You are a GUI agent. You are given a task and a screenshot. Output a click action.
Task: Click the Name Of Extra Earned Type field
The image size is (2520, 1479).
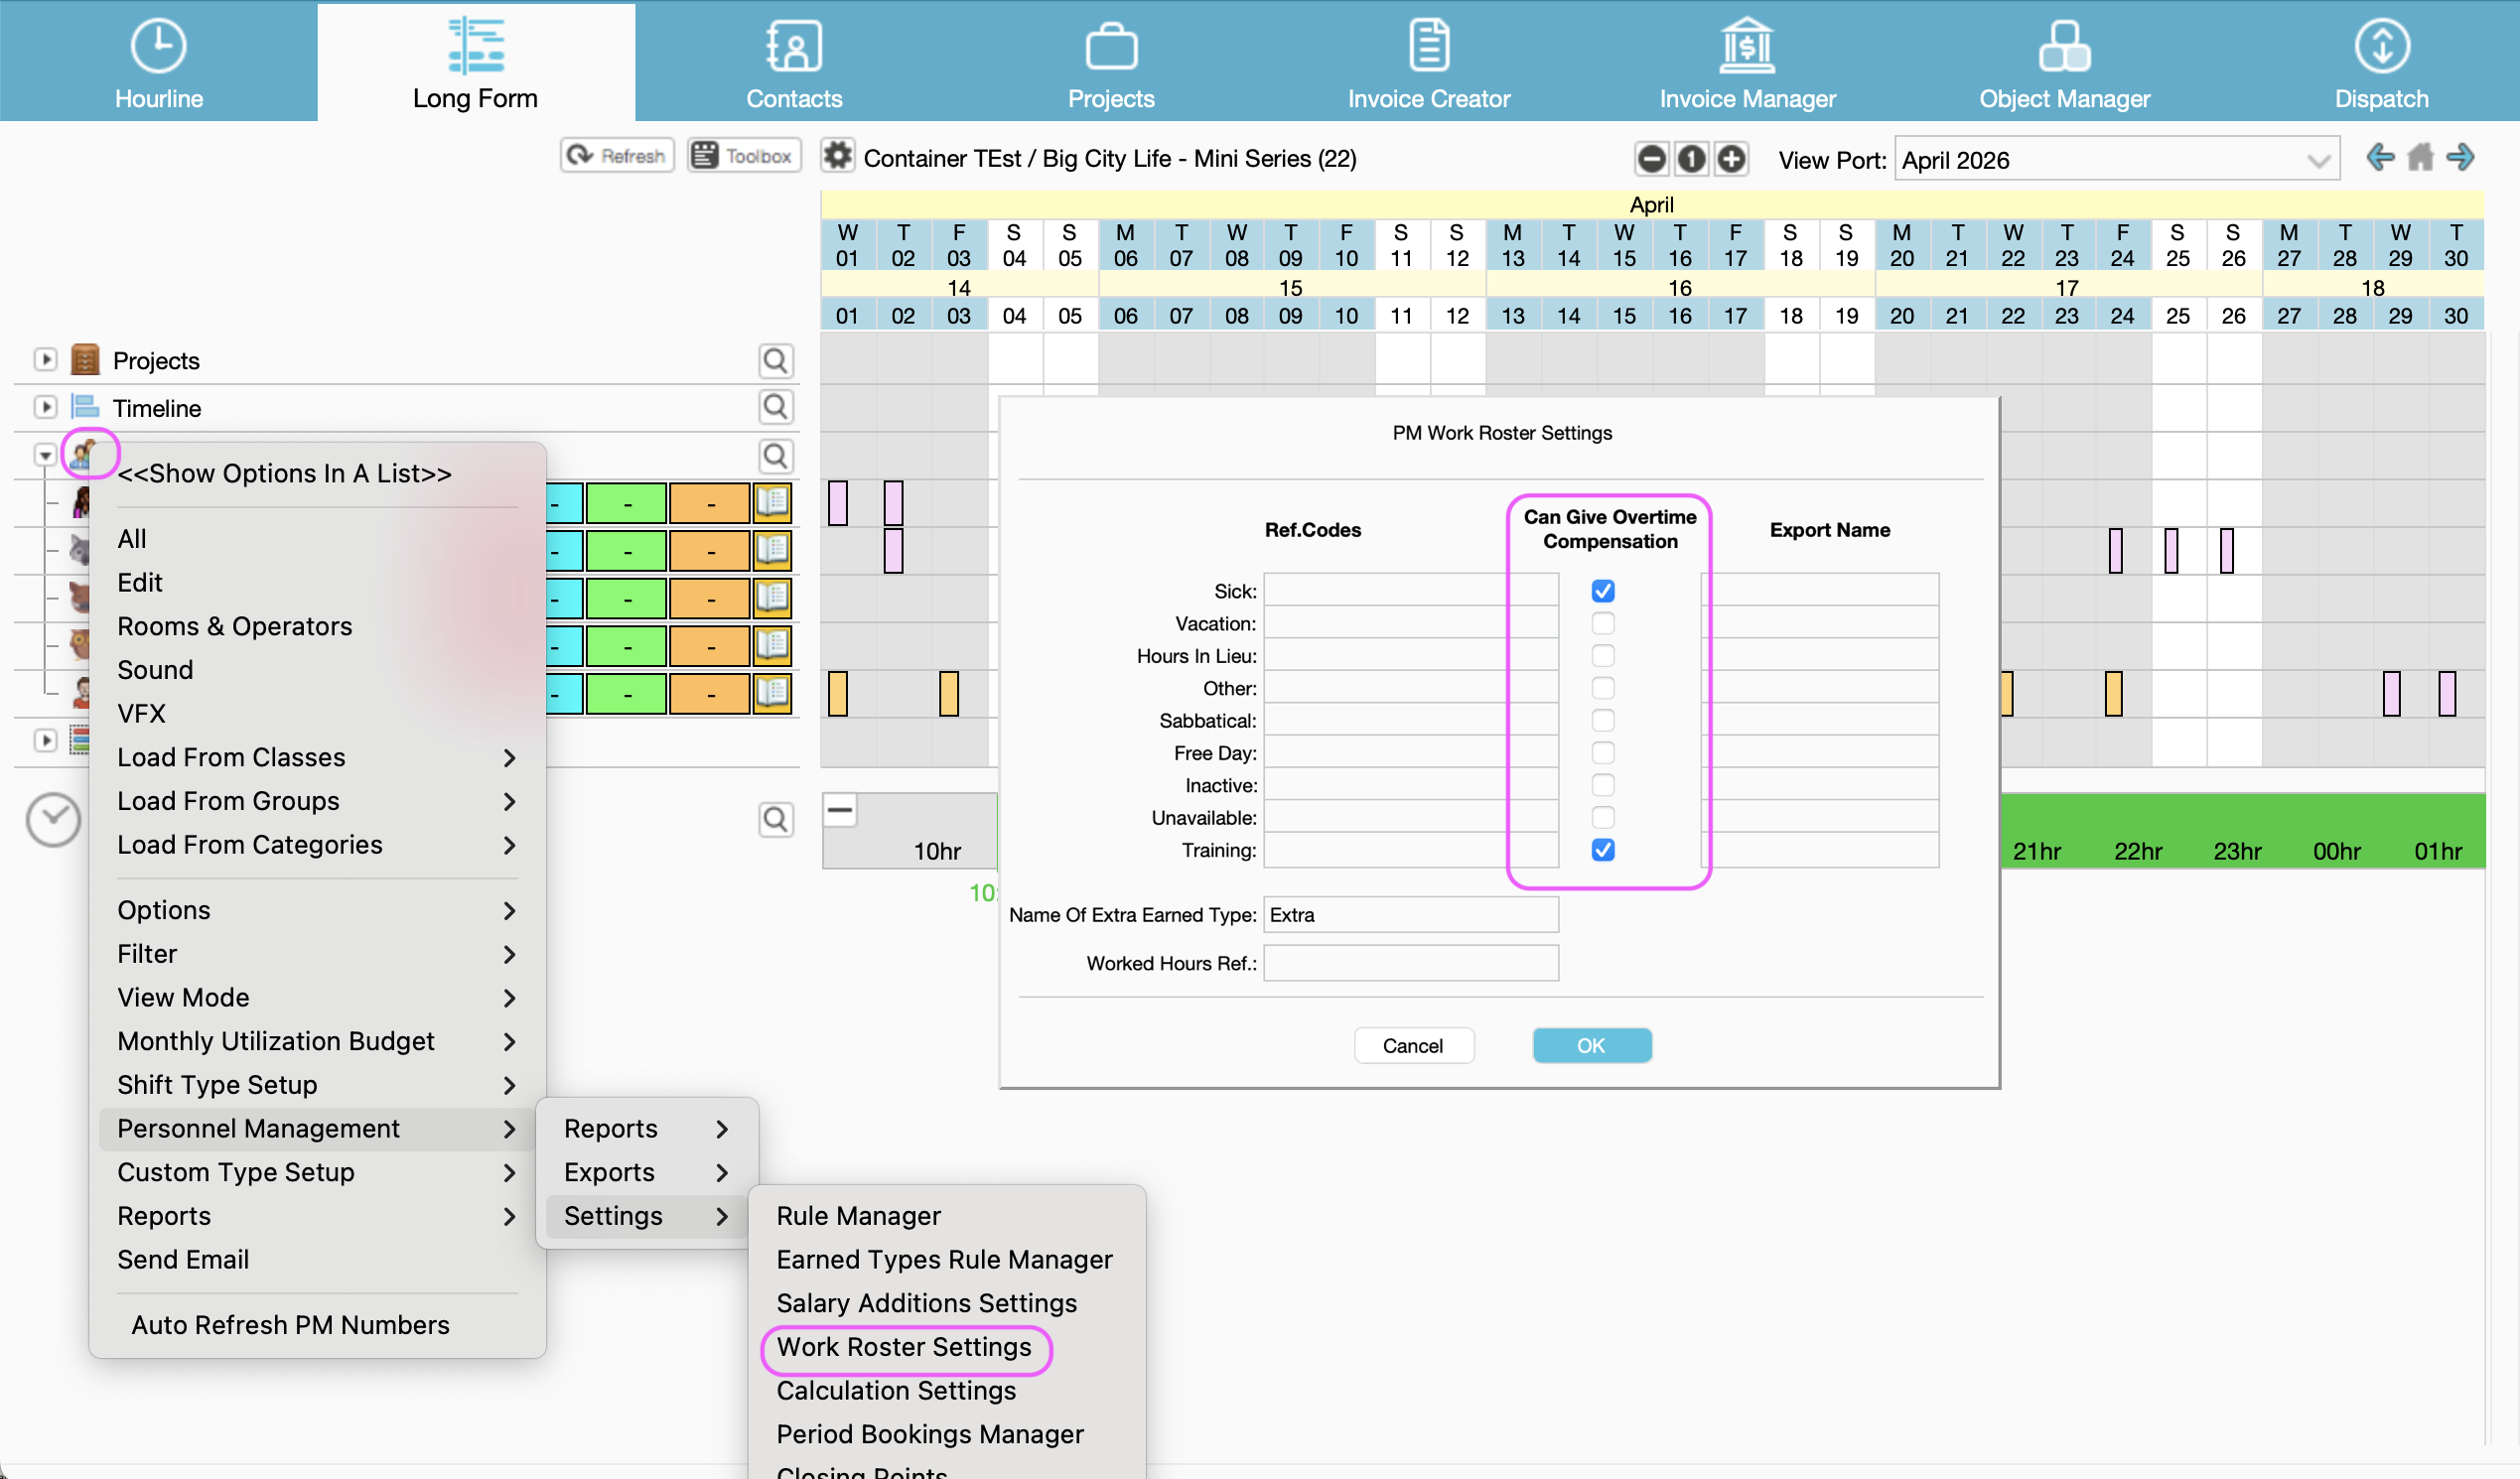click(1410, 915)
